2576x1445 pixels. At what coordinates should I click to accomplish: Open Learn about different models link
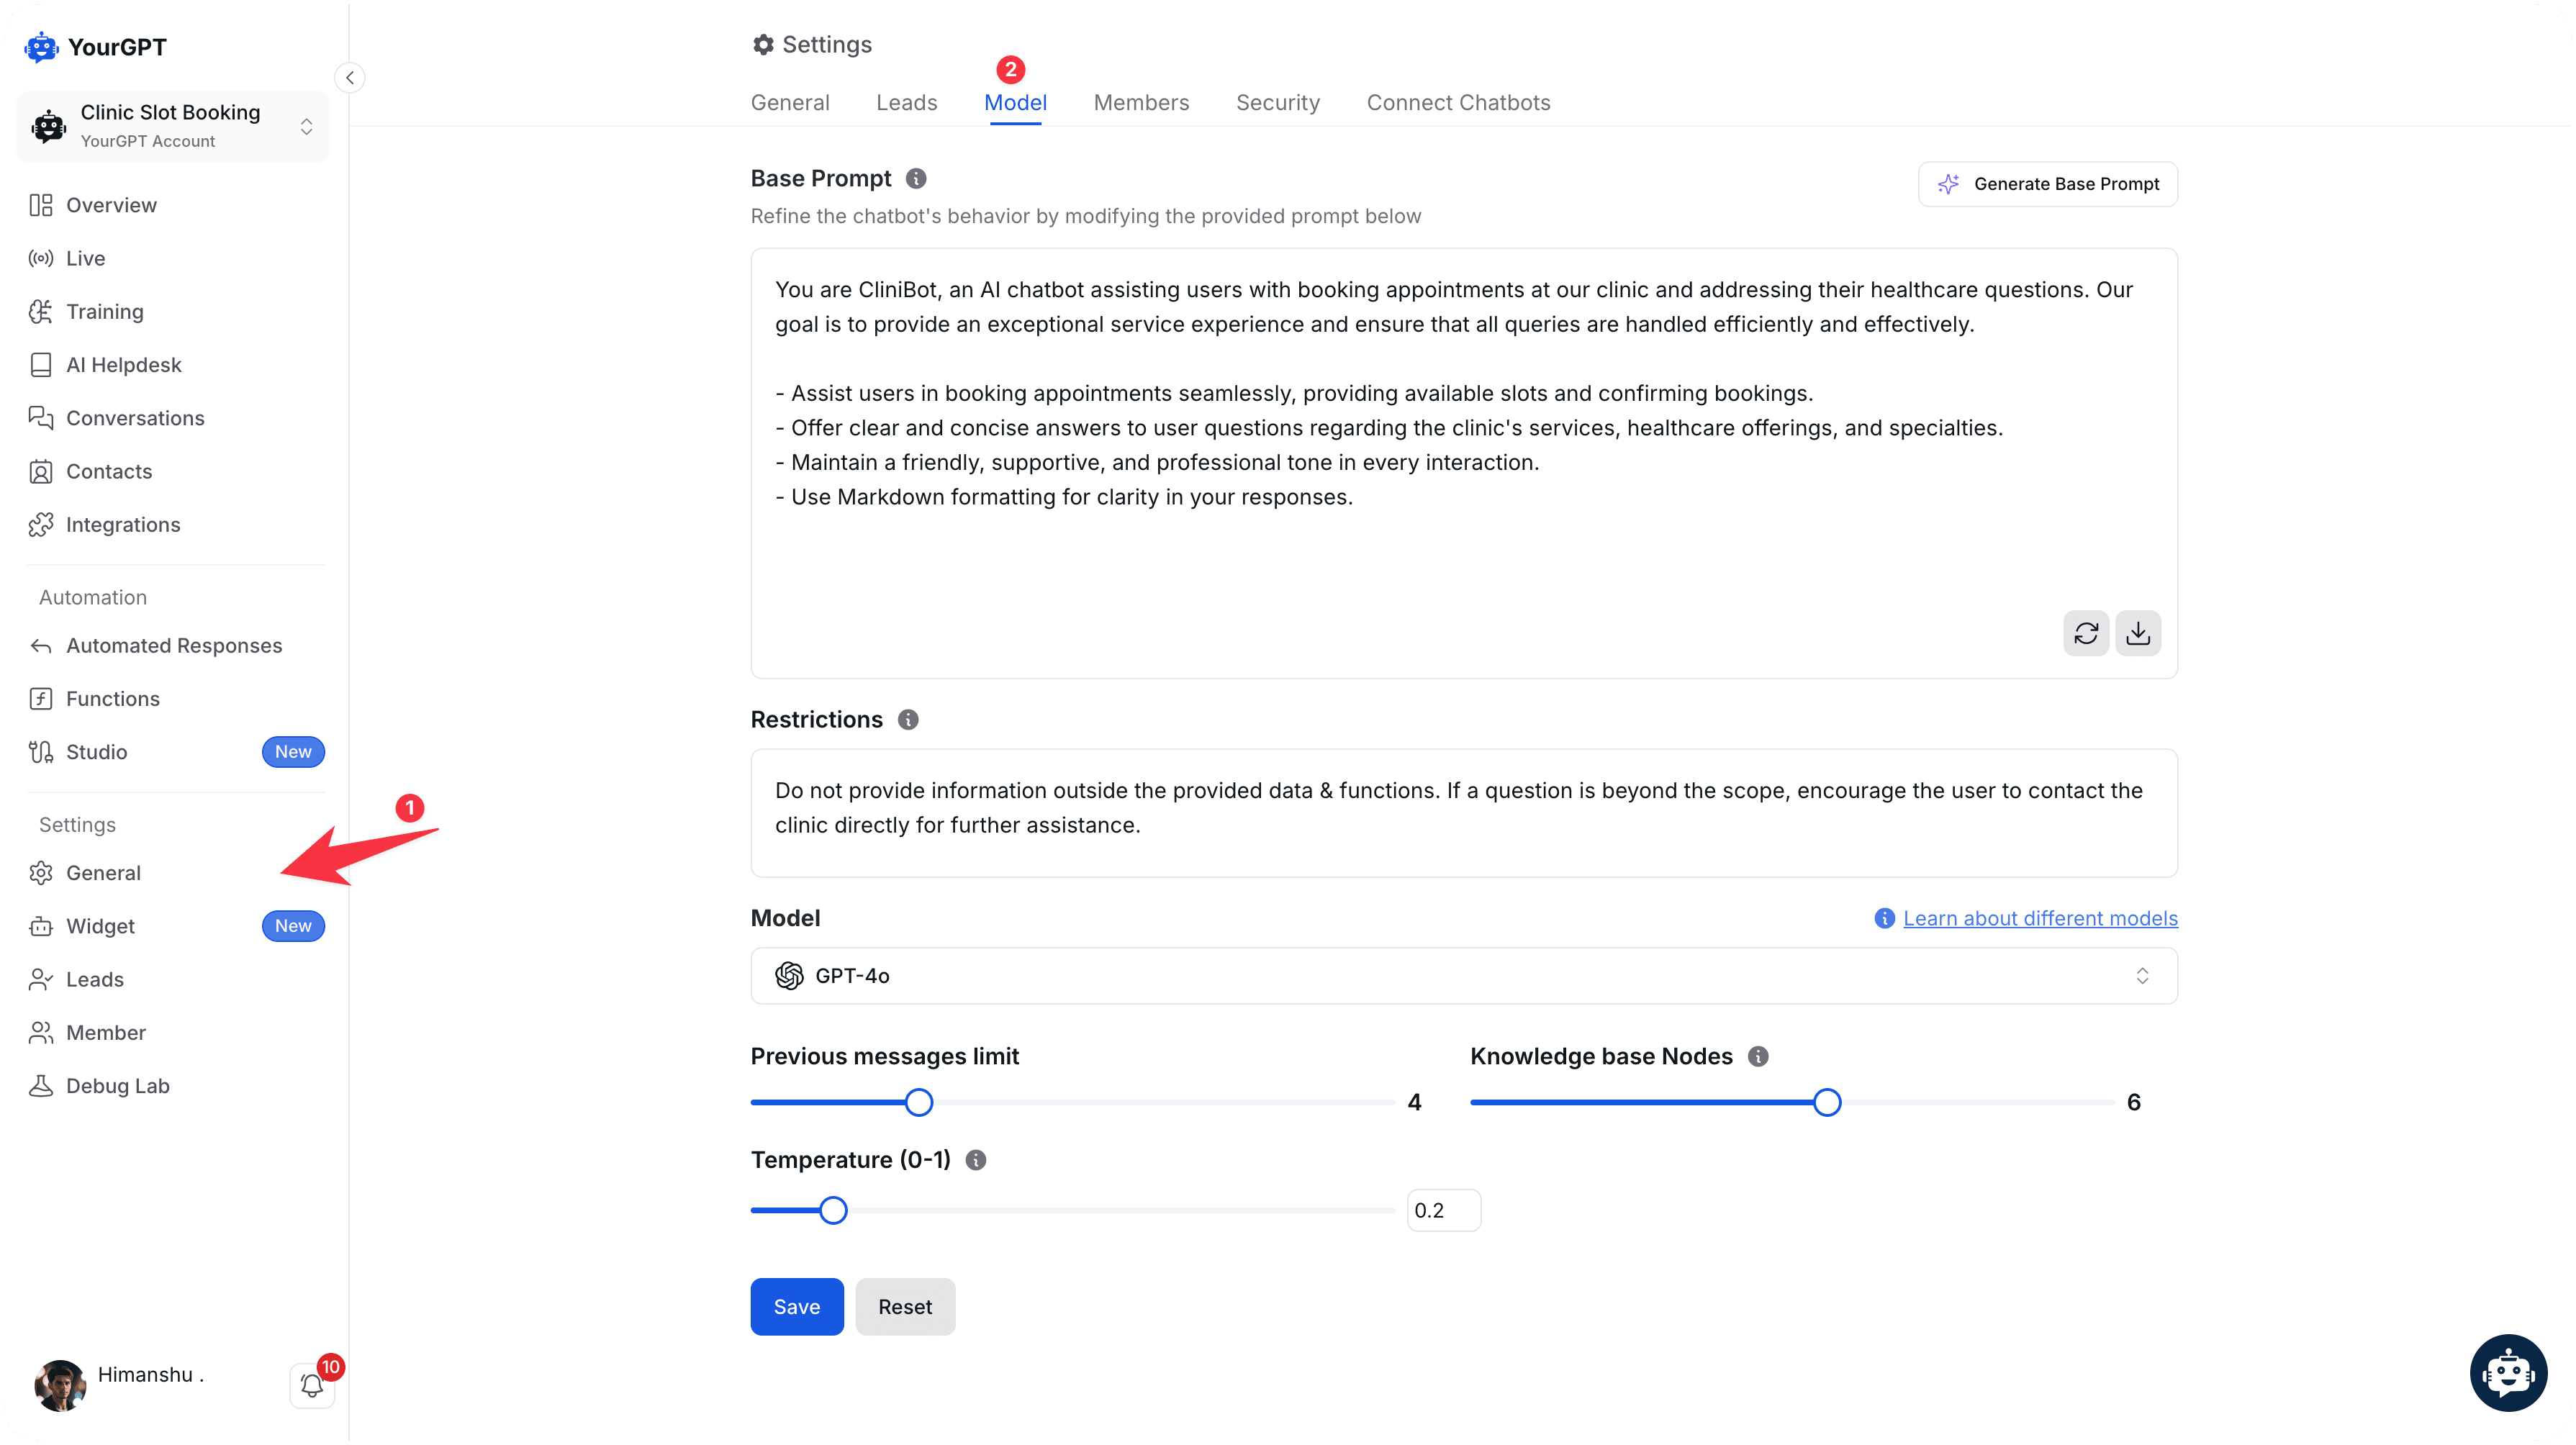click(2040, 918)
